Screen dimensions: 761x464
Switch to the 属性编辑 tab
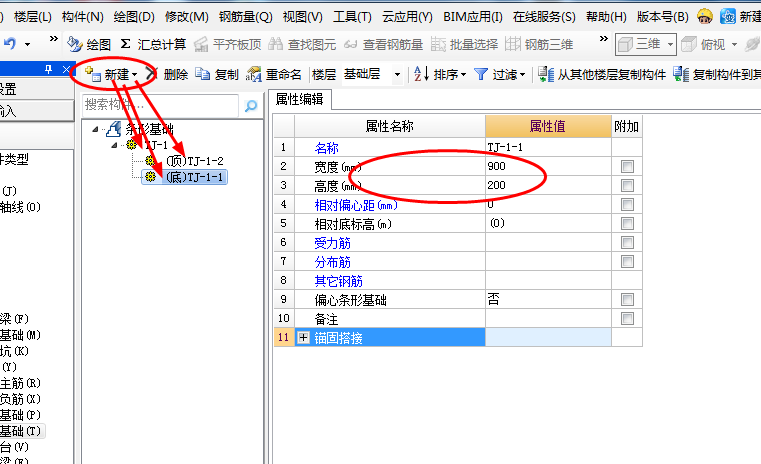(299, 99)
